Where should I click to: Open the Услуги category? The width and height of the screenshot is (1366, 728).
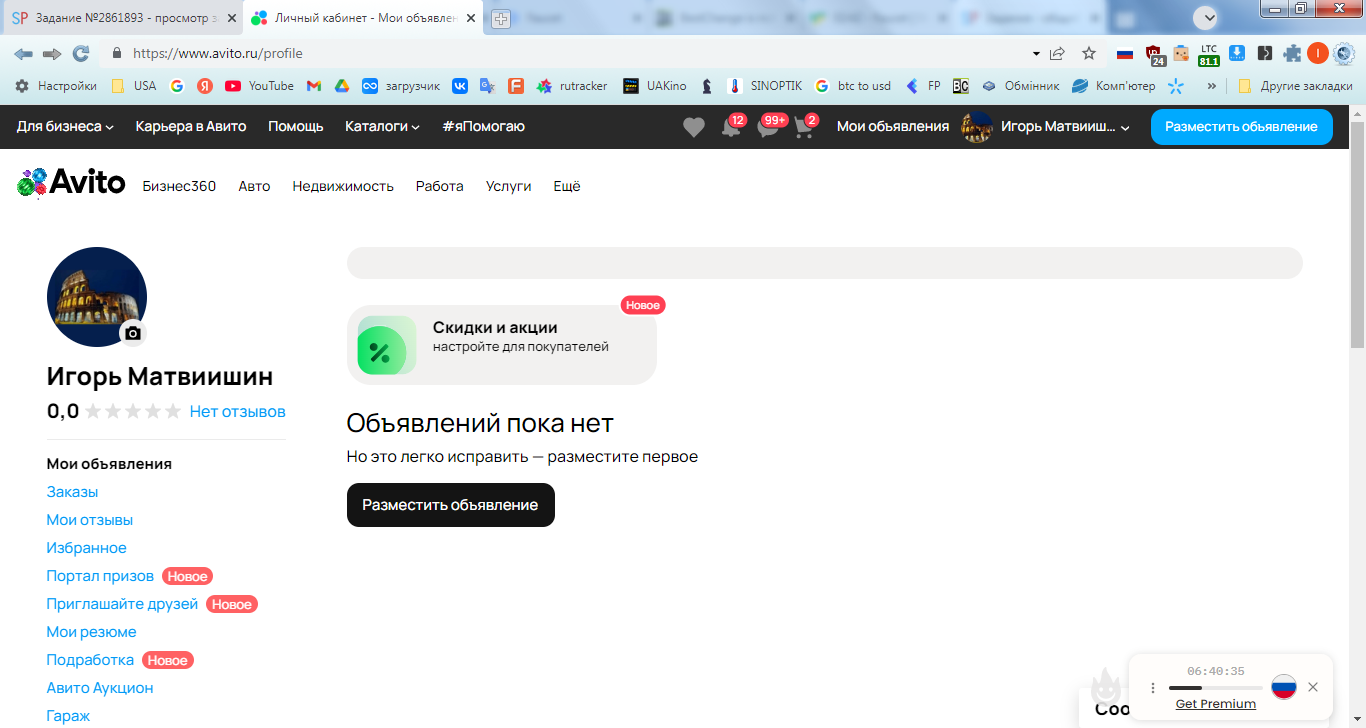508,186
